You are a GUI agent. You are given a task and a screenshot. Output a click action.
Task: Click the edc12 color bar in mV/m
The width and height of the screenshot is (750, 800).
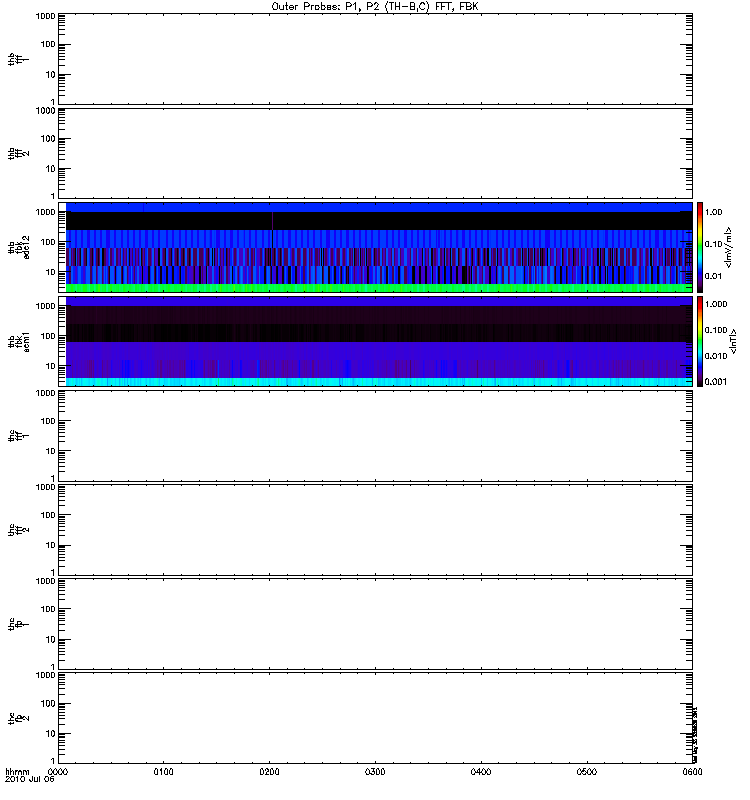point(700,247)
